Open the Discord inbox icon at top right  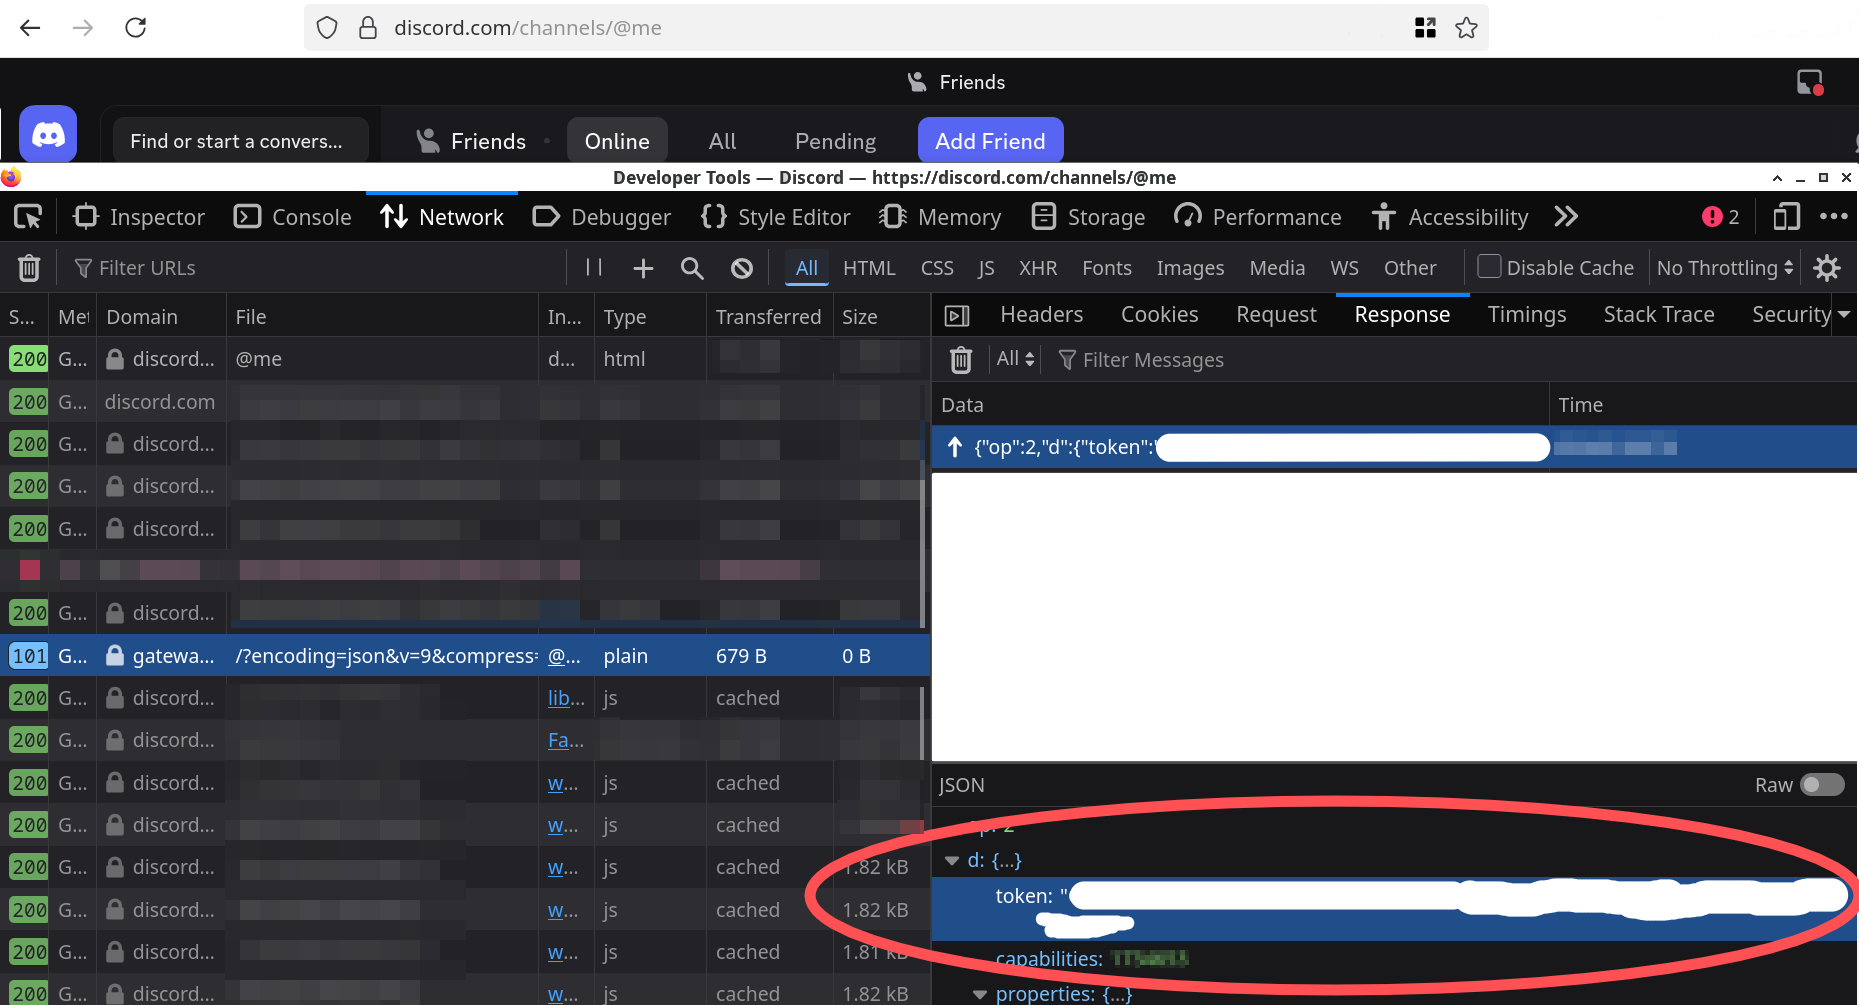tap(1810, 82)
